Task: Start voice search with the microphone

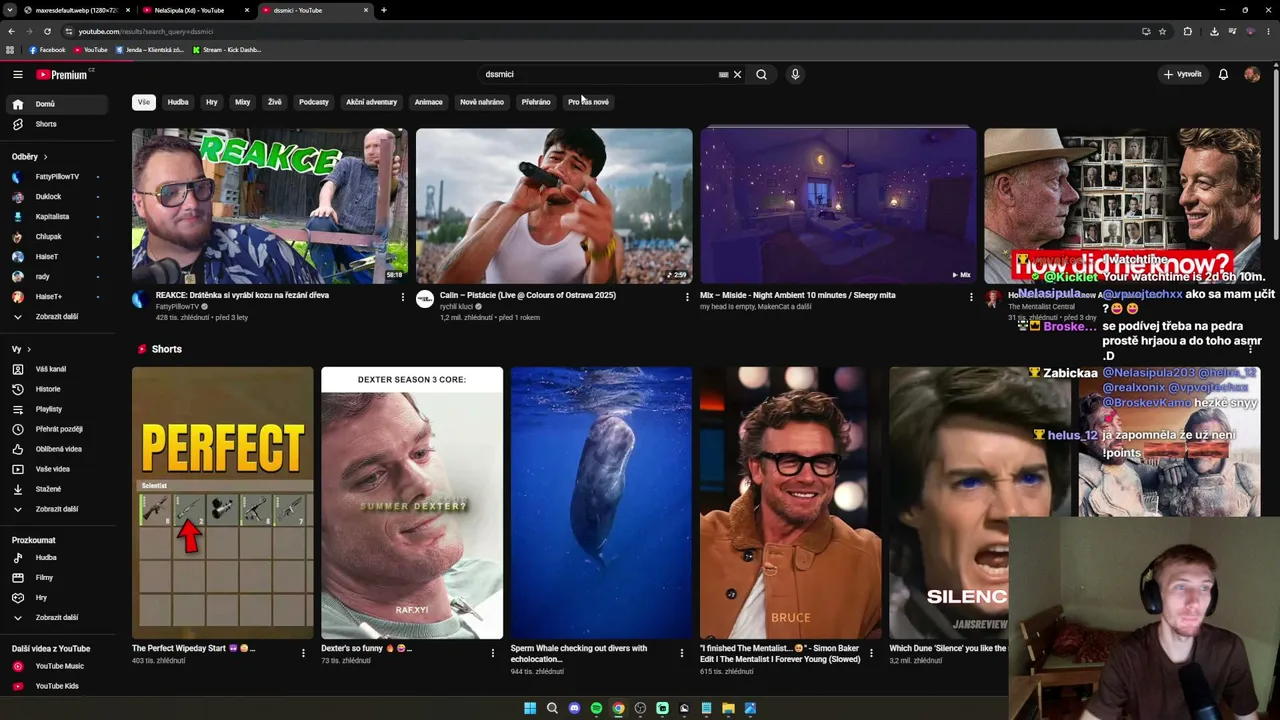Action: (x=795, y=74)
